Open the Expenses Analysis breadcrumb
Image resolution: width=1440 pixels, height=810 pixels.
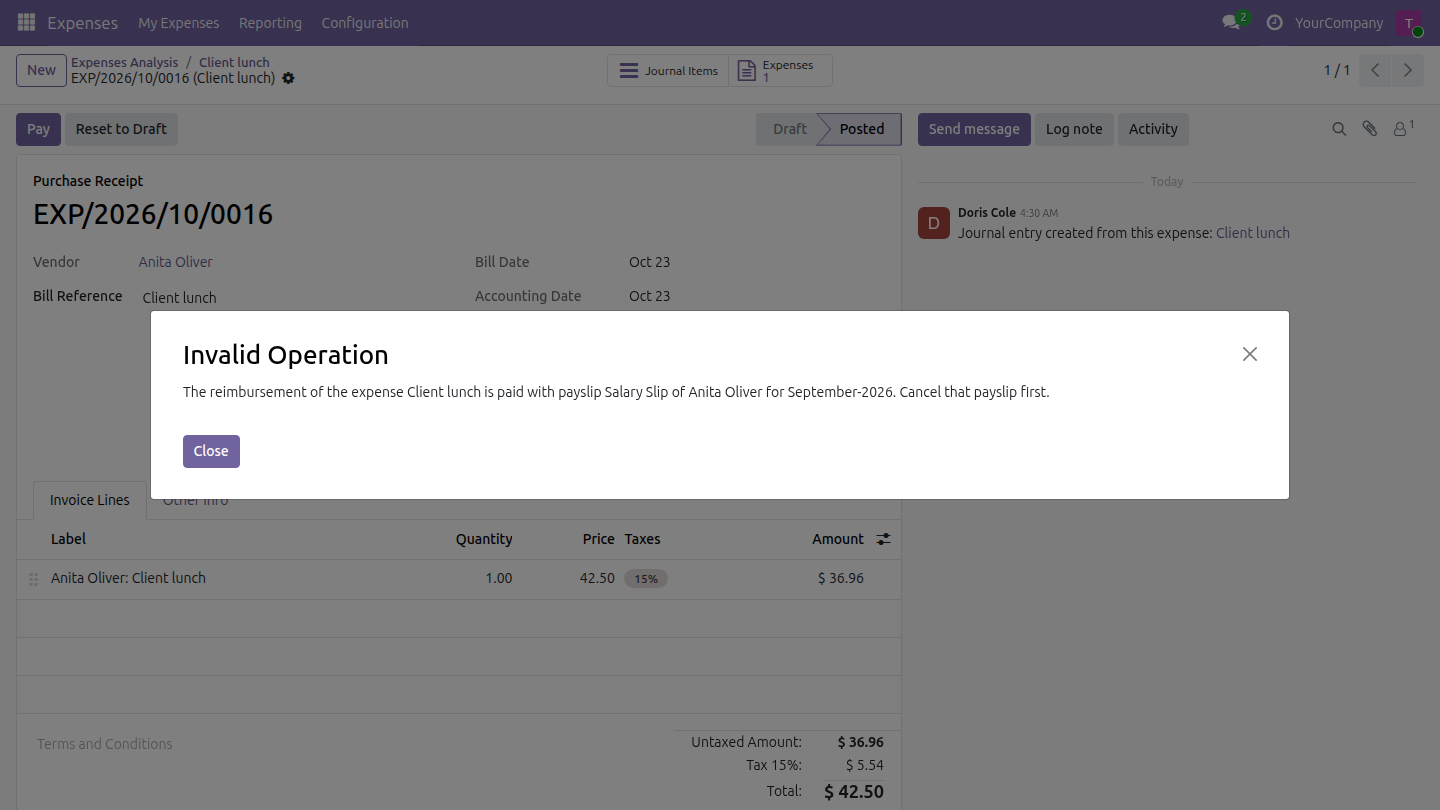point(124,62)
